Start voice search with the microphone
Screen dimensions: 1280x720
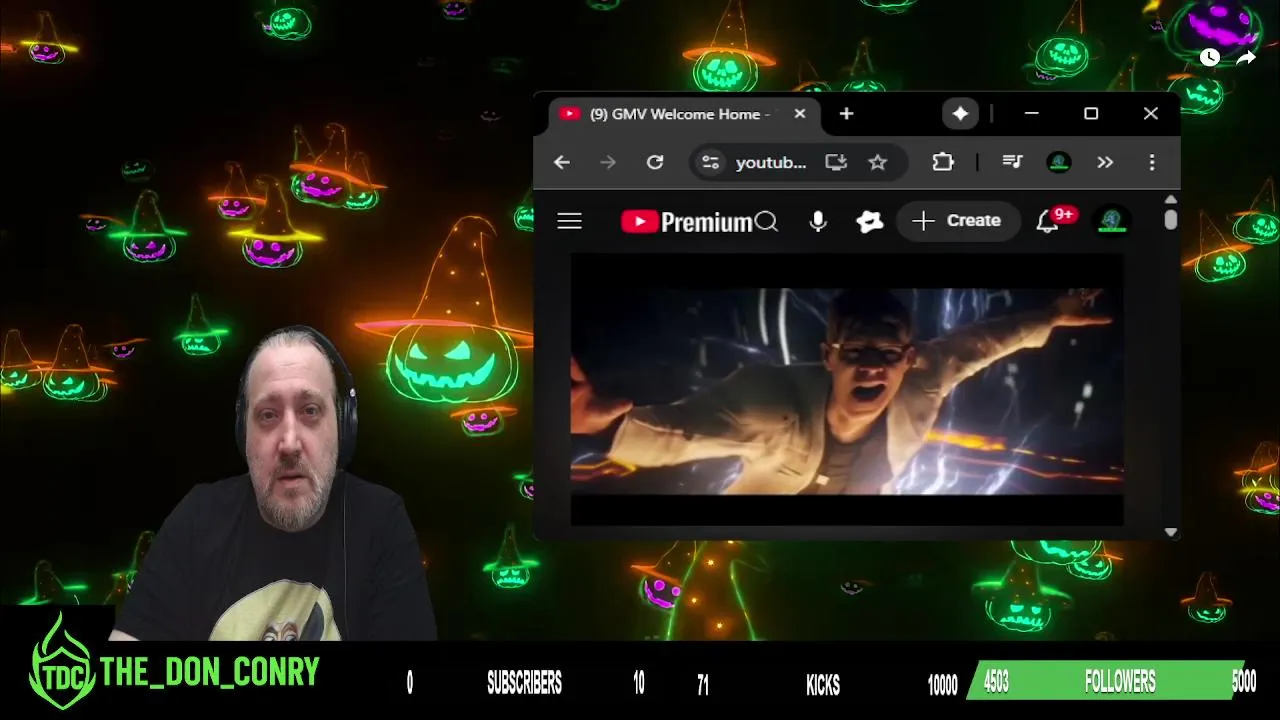pos(818,222)
